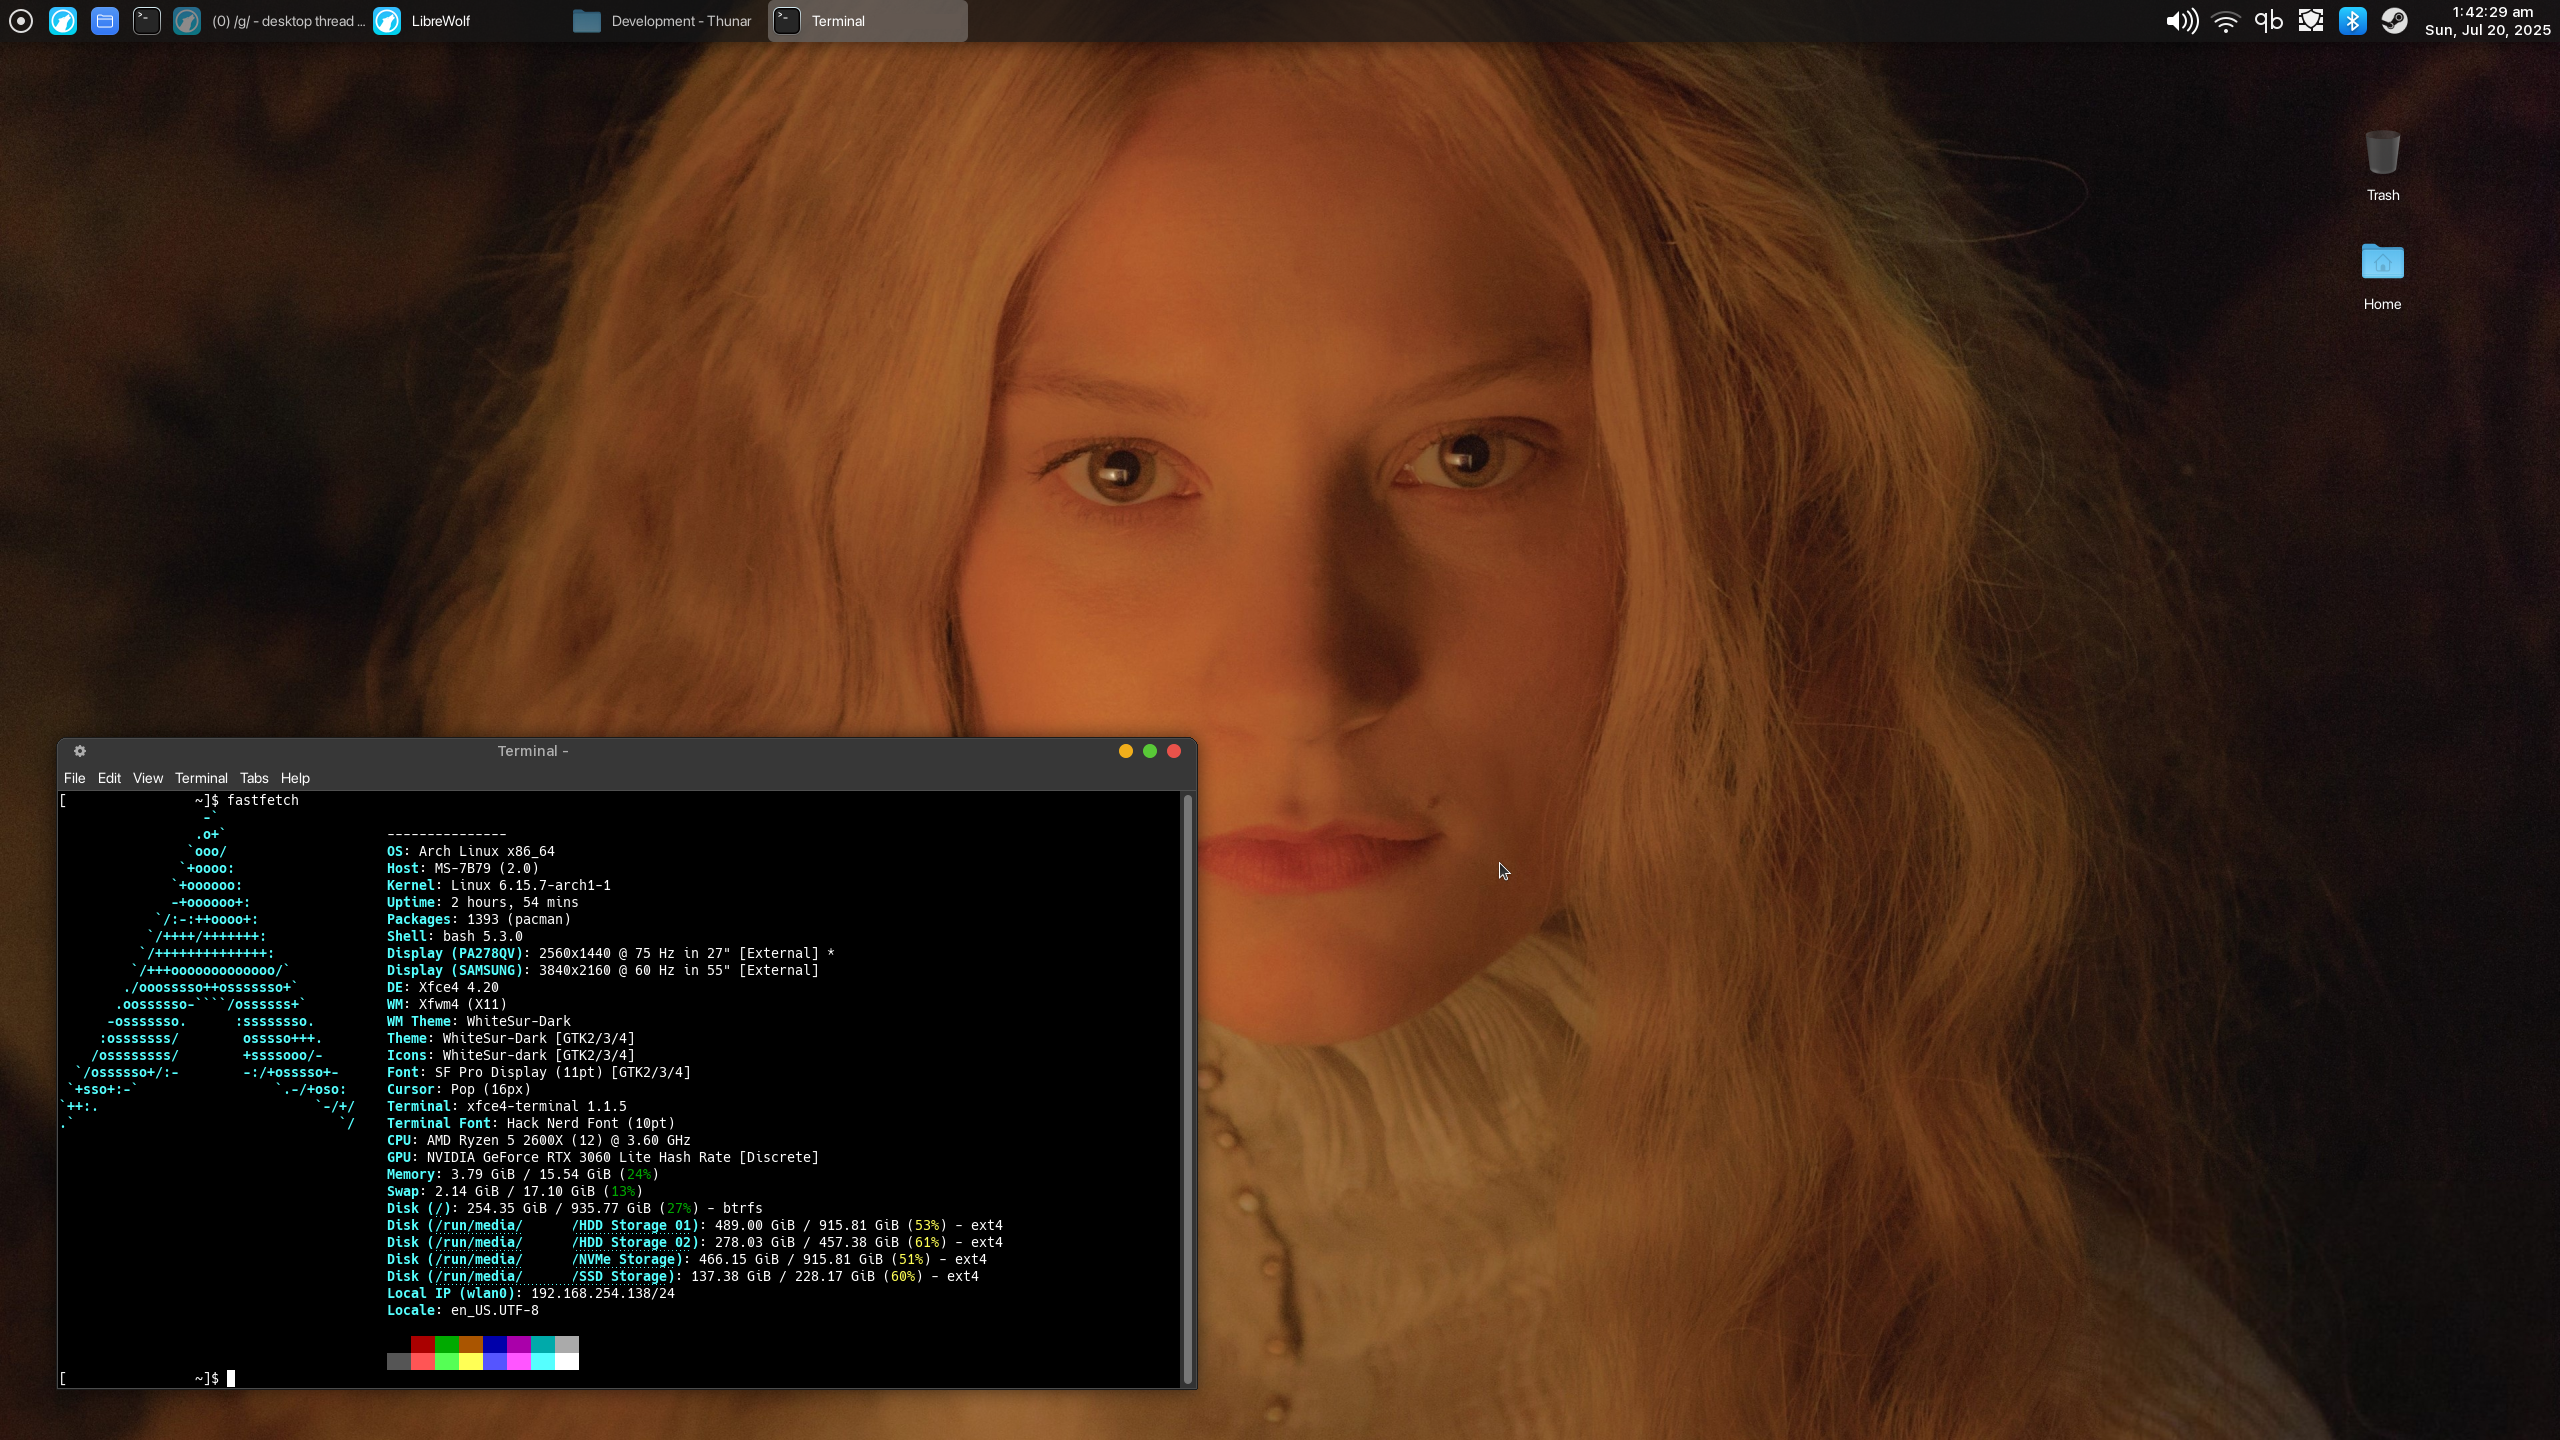The width and height of the screenshot is (2560, 1440).
Task: Click the 'Font: SF Pro Display (11pt)' line
Action: [539, 1072]
